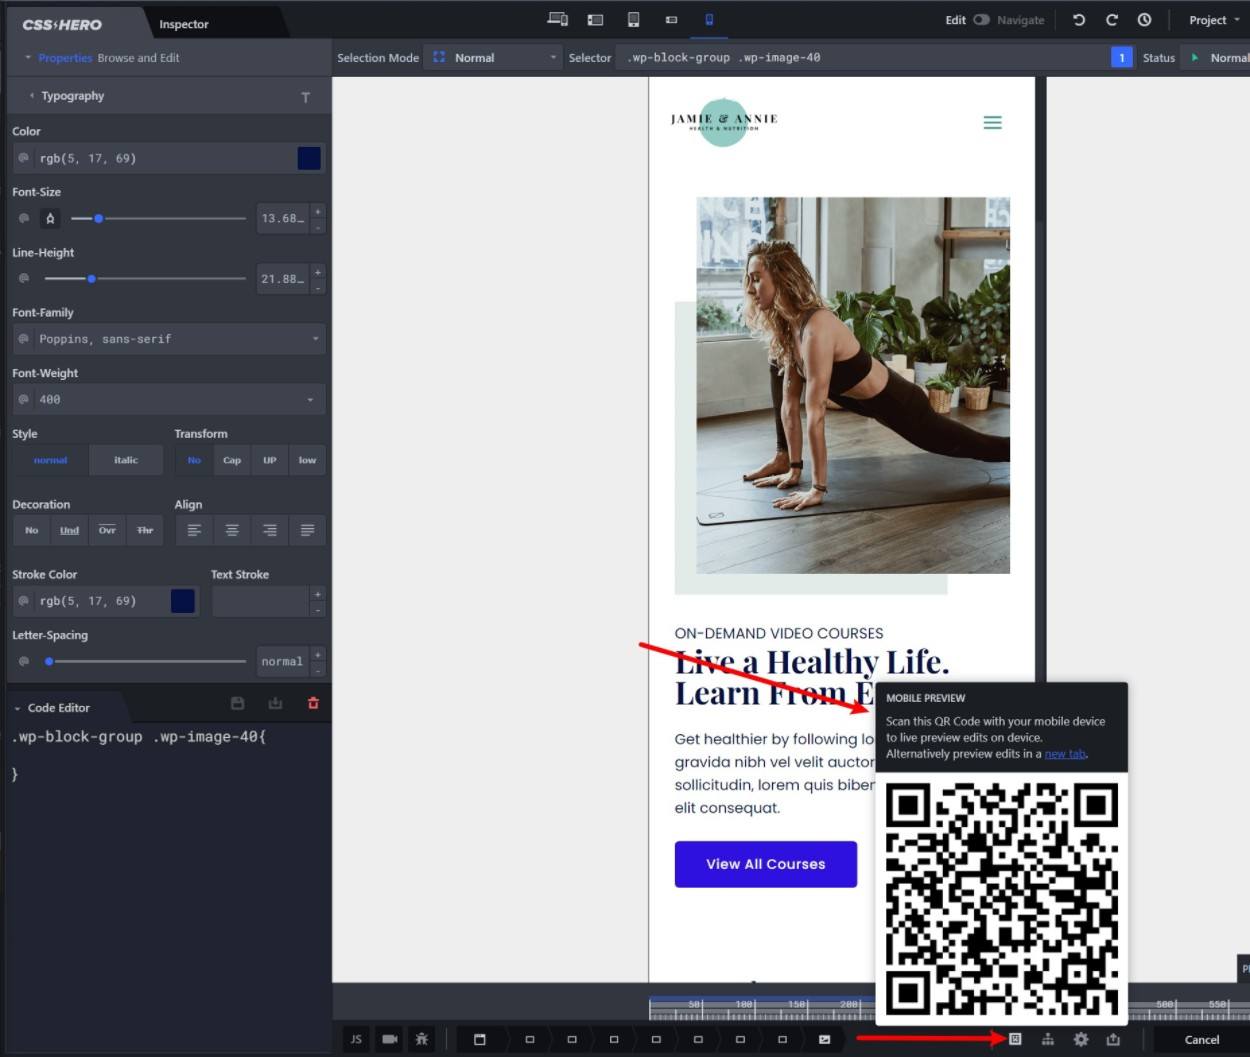1250x1057 pixels.
Task: Click the bug inspector icon
Action: click(422, 1039)
